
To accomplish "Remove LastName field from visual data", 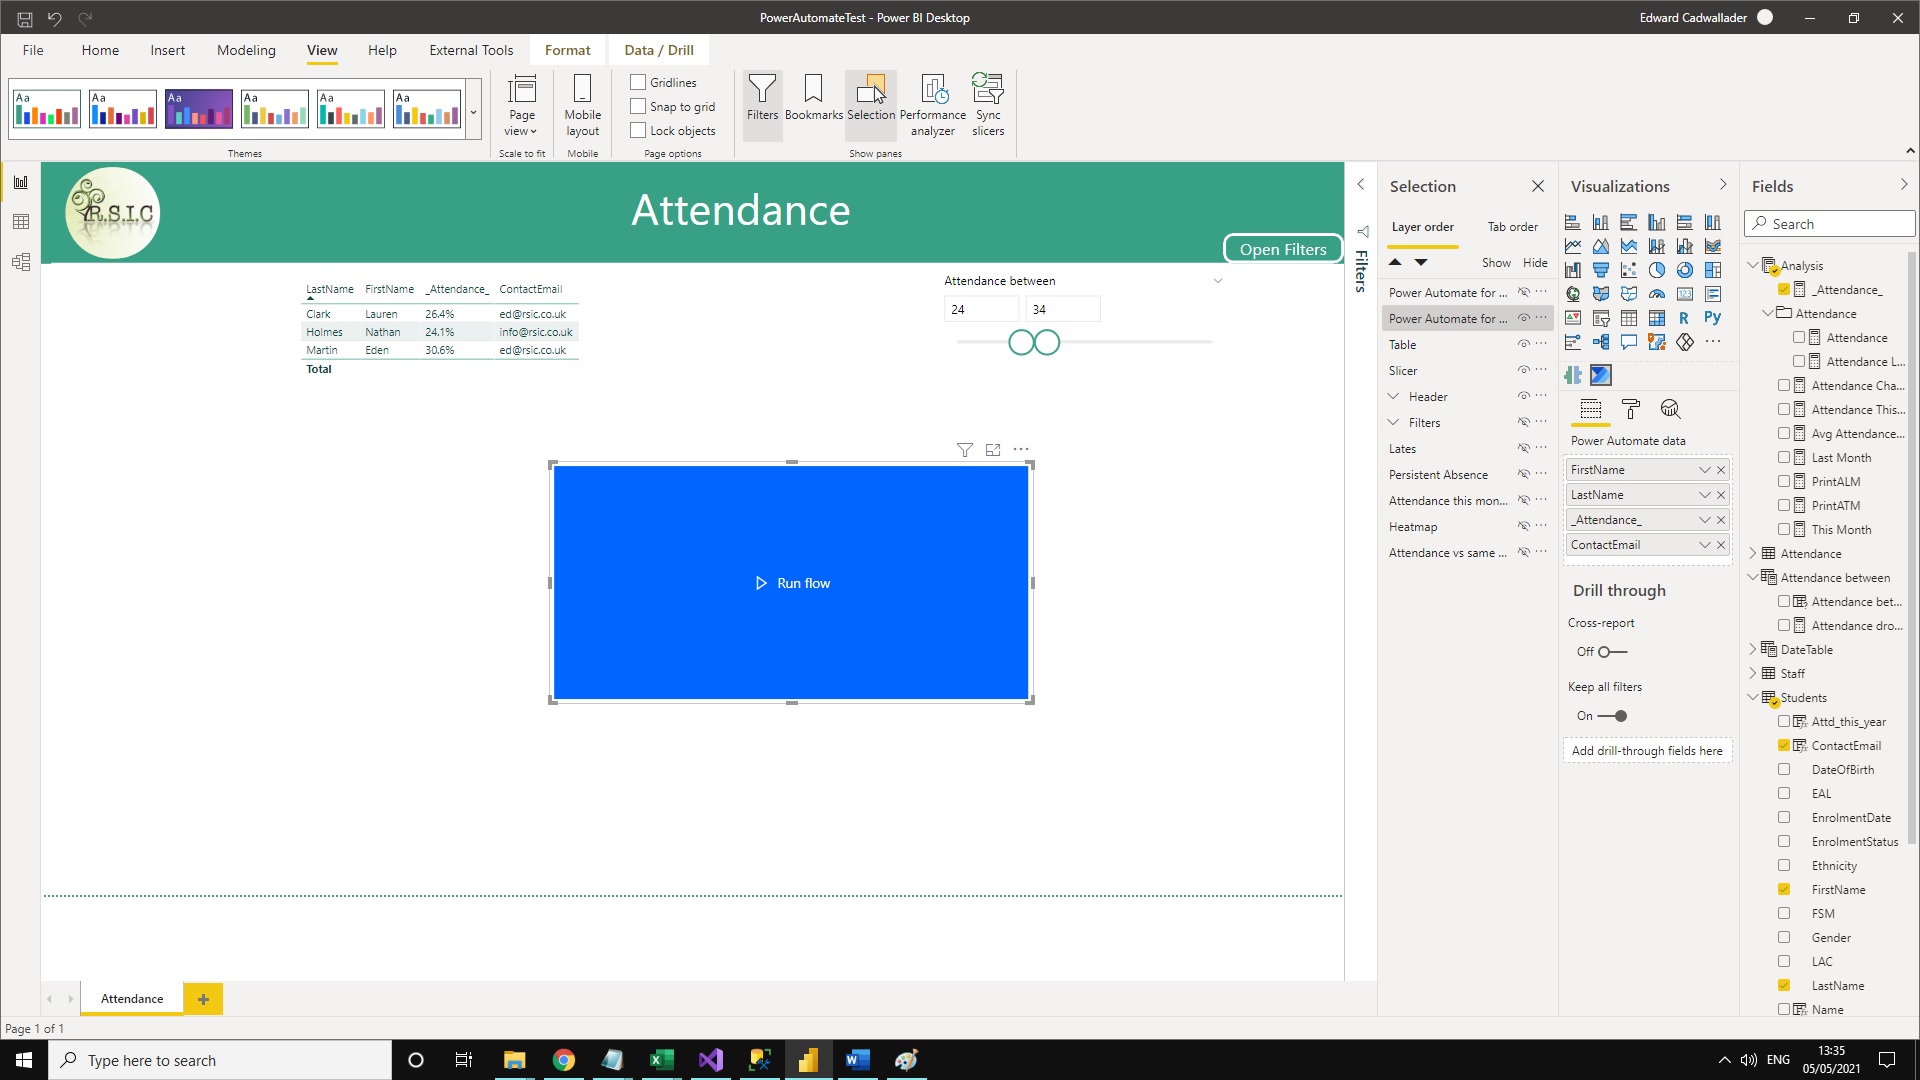I will point(1721,495).
